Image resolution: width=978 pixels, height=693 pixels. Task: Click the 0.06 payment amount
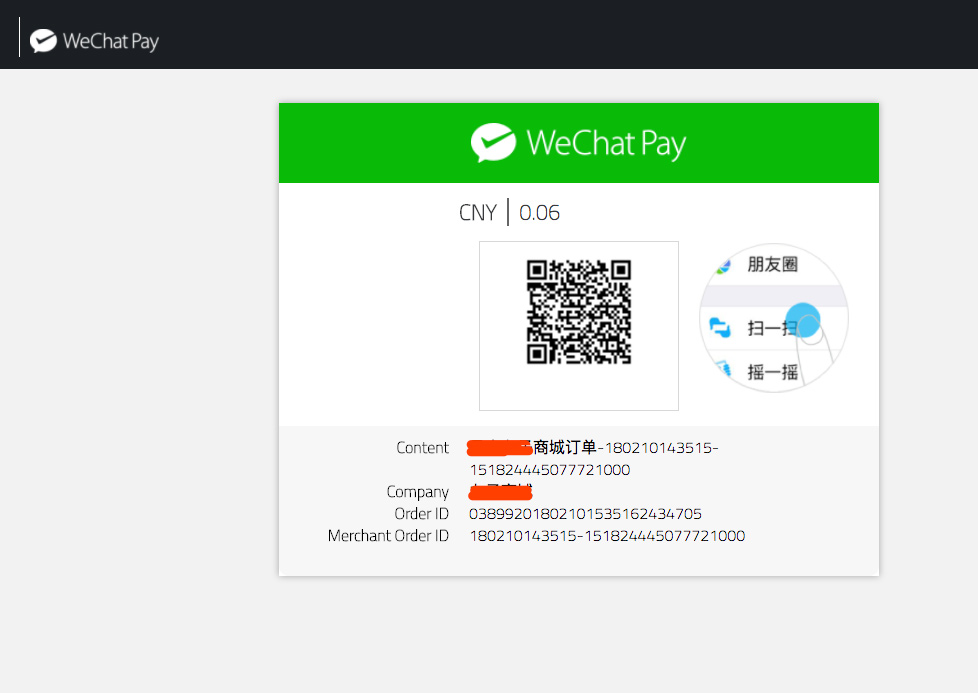click(x=540, y=213)
